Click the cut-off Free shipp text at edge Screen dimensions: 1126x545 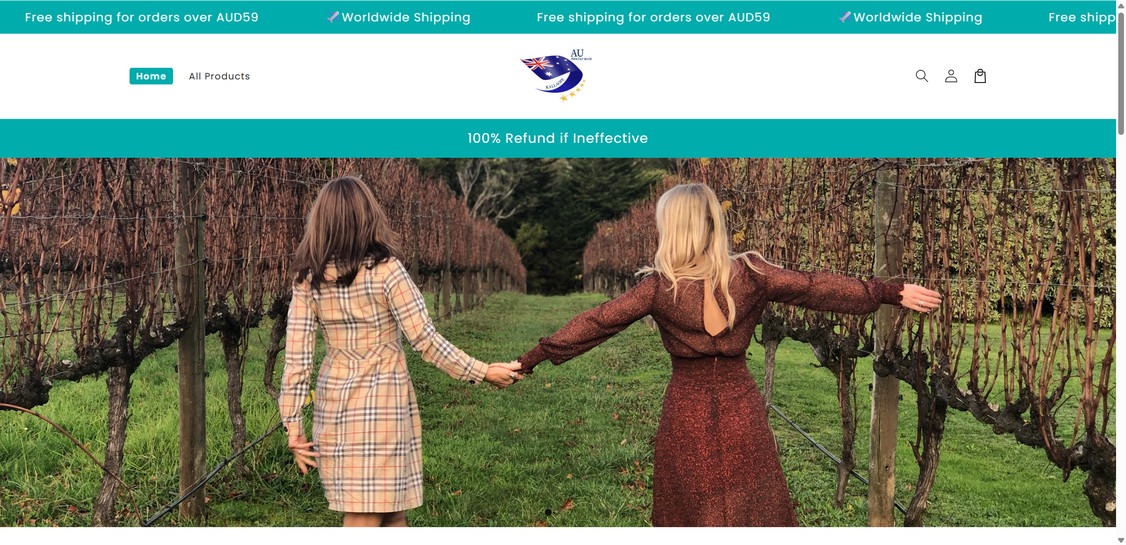[x=1081, y=17]
